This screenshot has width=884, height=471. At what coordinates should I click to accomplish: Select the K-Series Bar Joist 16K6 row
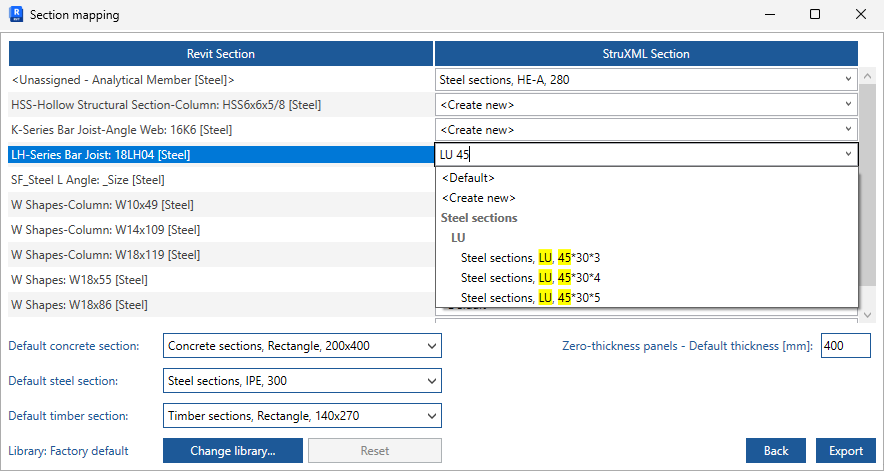220,130
